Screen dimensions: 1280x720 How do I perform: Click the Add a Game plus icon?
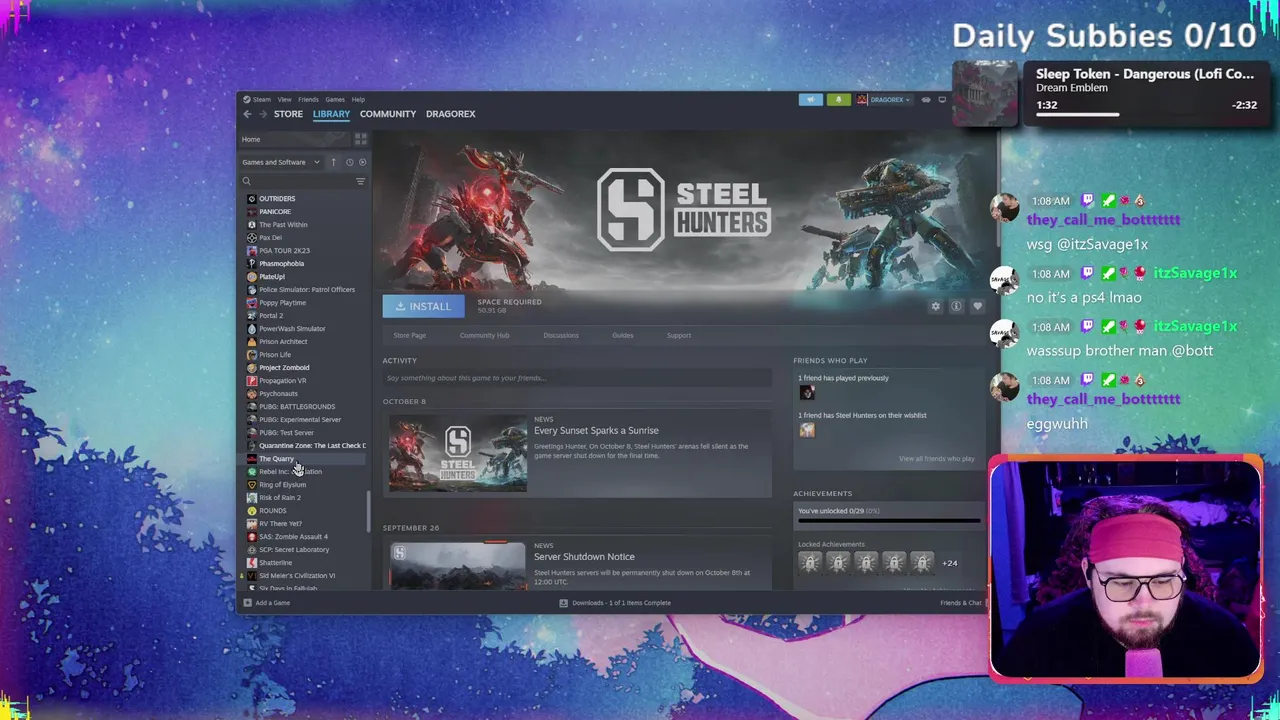click(247, 603)
